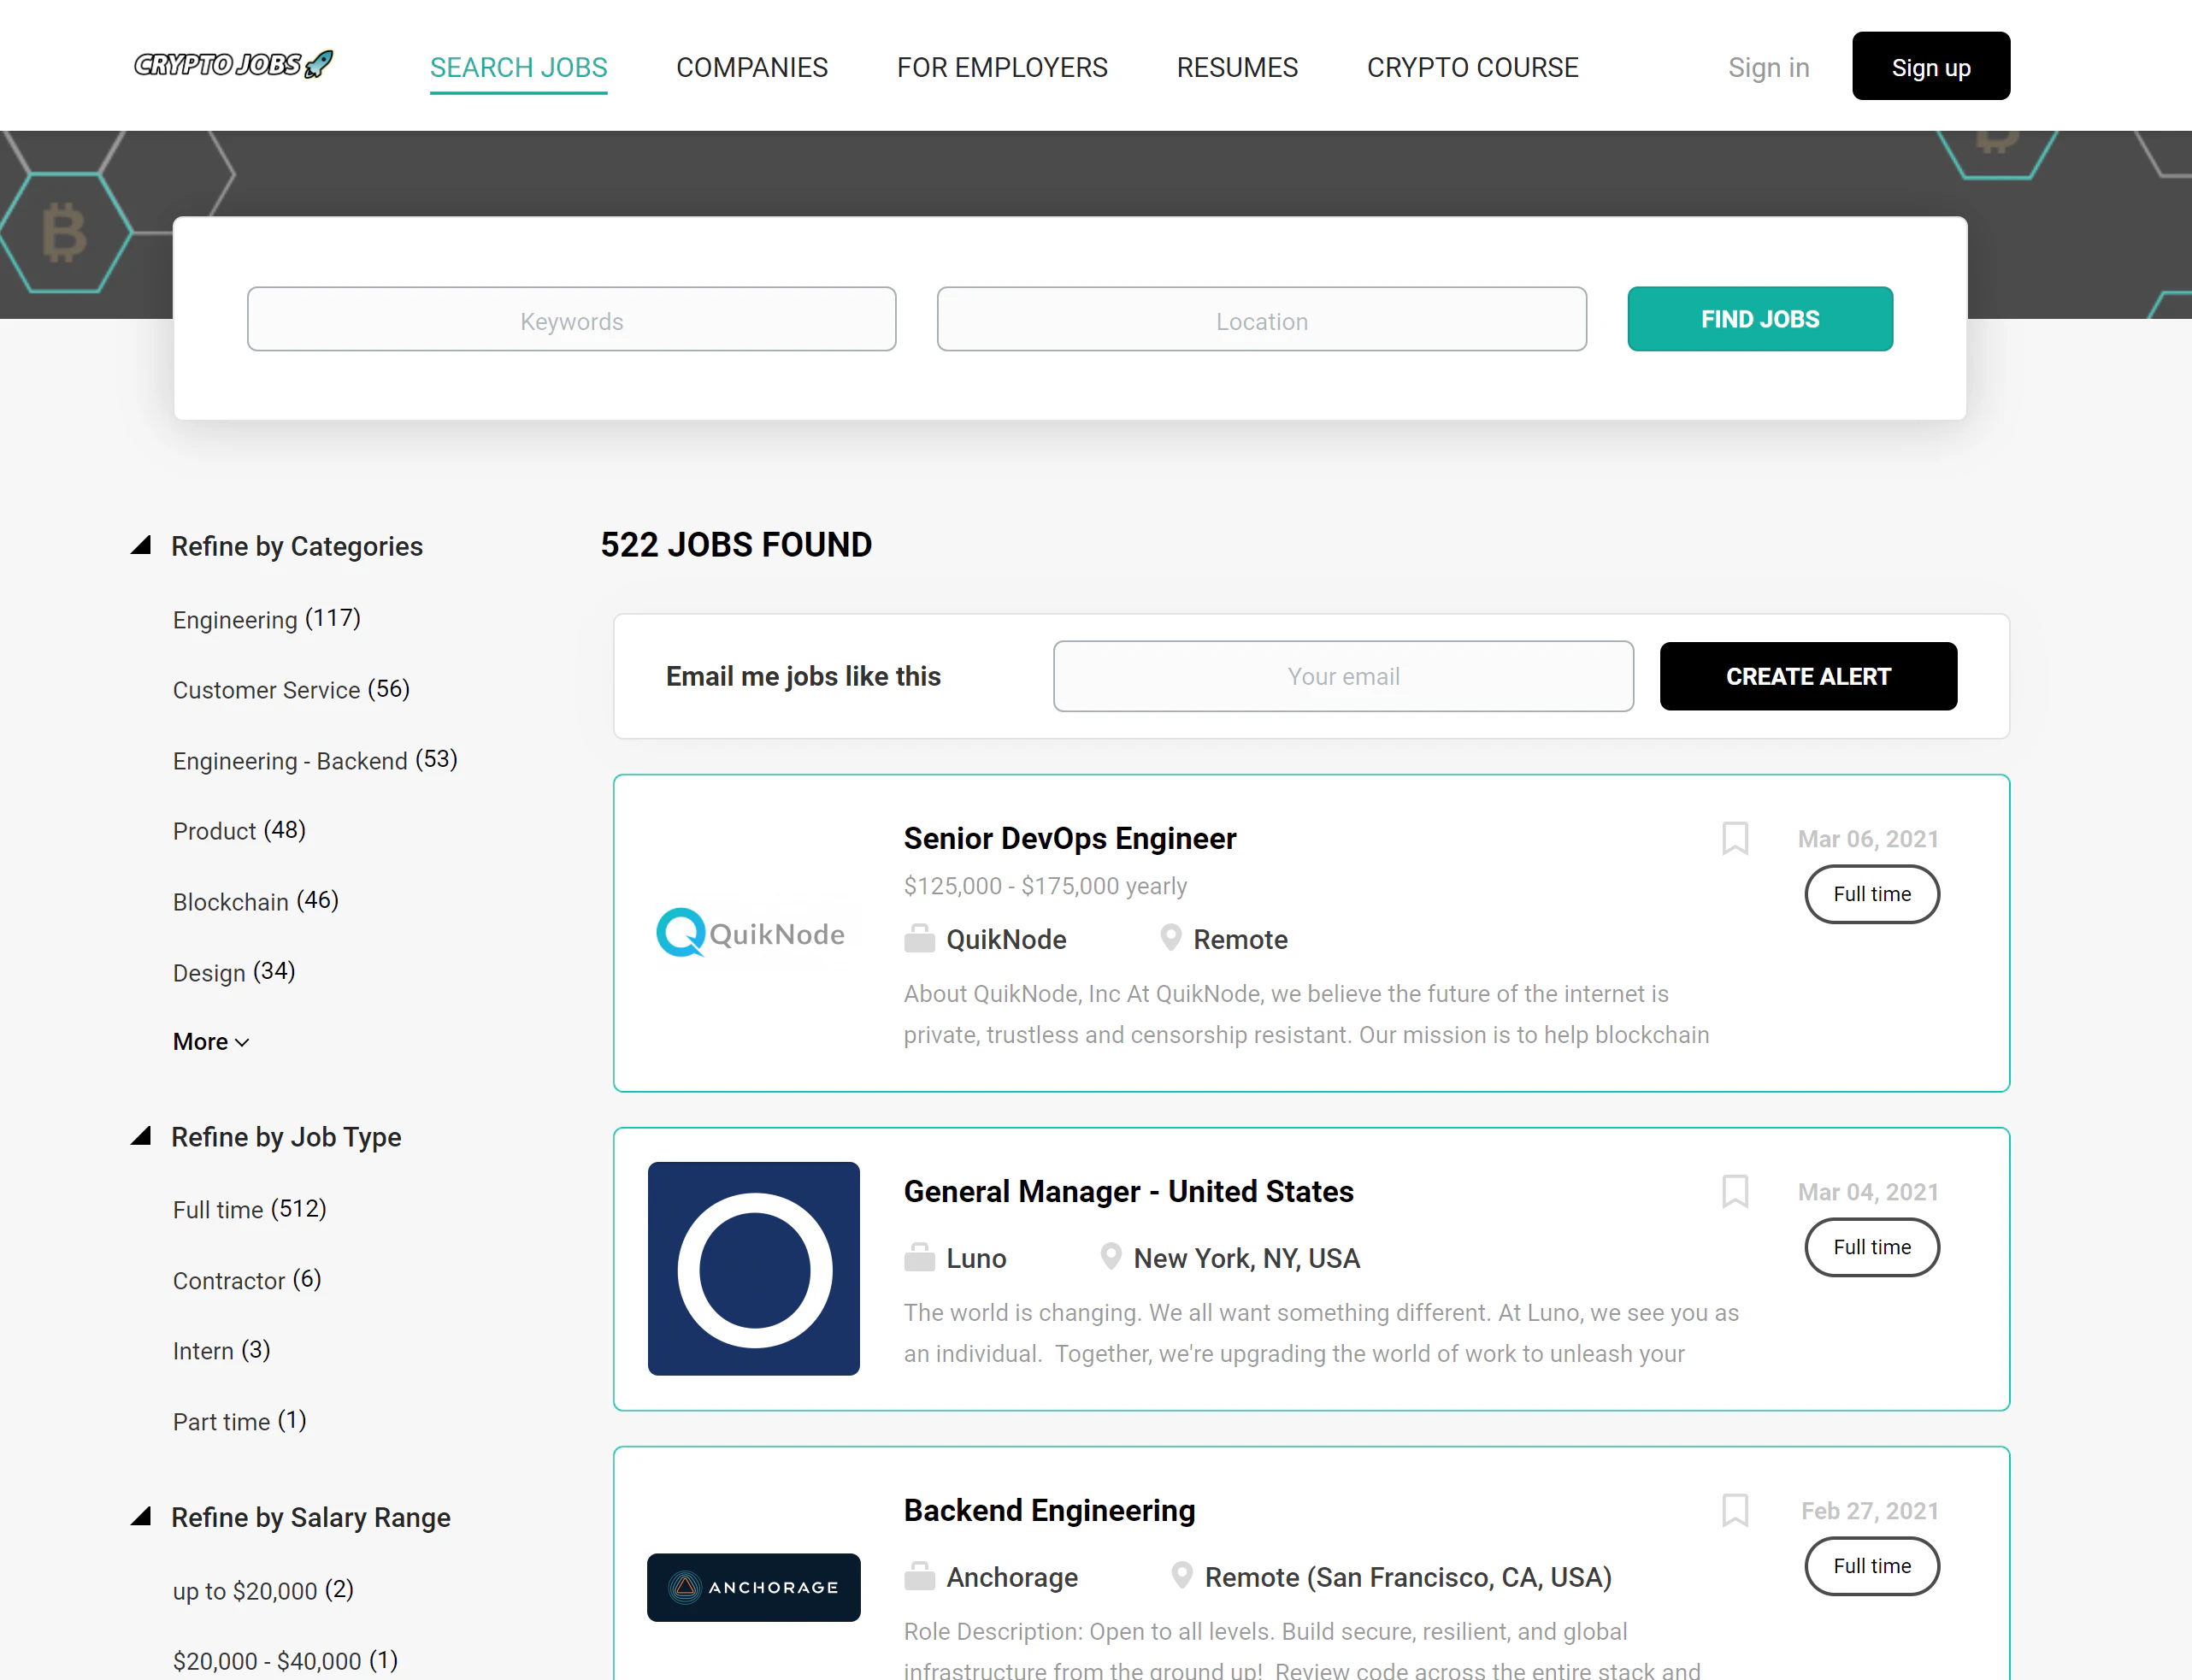Expand the More categories list
This screenshot has width=2192, height=1680.
coord(210,1041)
